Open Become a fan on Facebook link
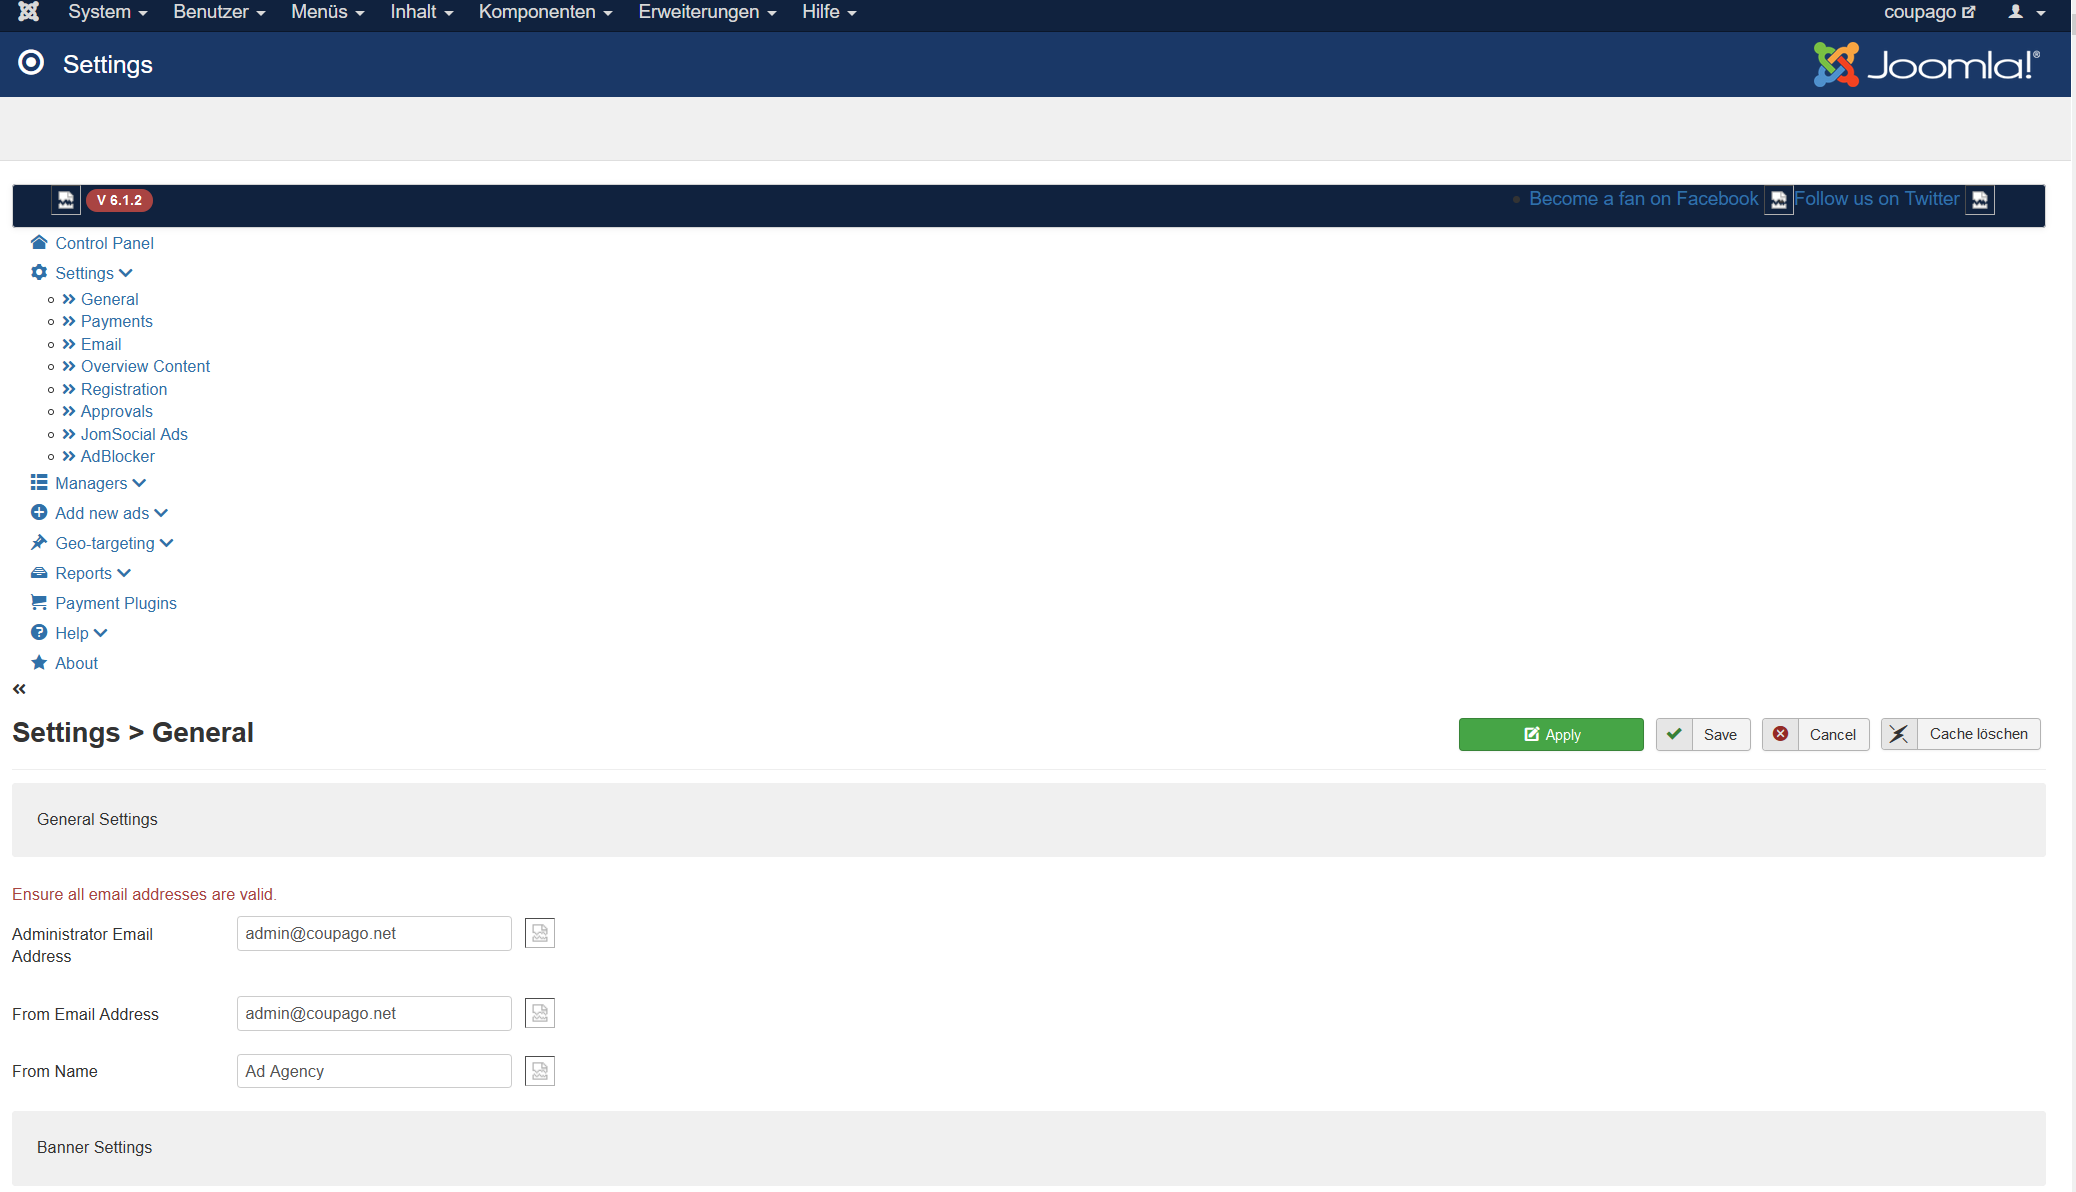This screenshot has width=2076, height=1192. (x=1643, y=199)
